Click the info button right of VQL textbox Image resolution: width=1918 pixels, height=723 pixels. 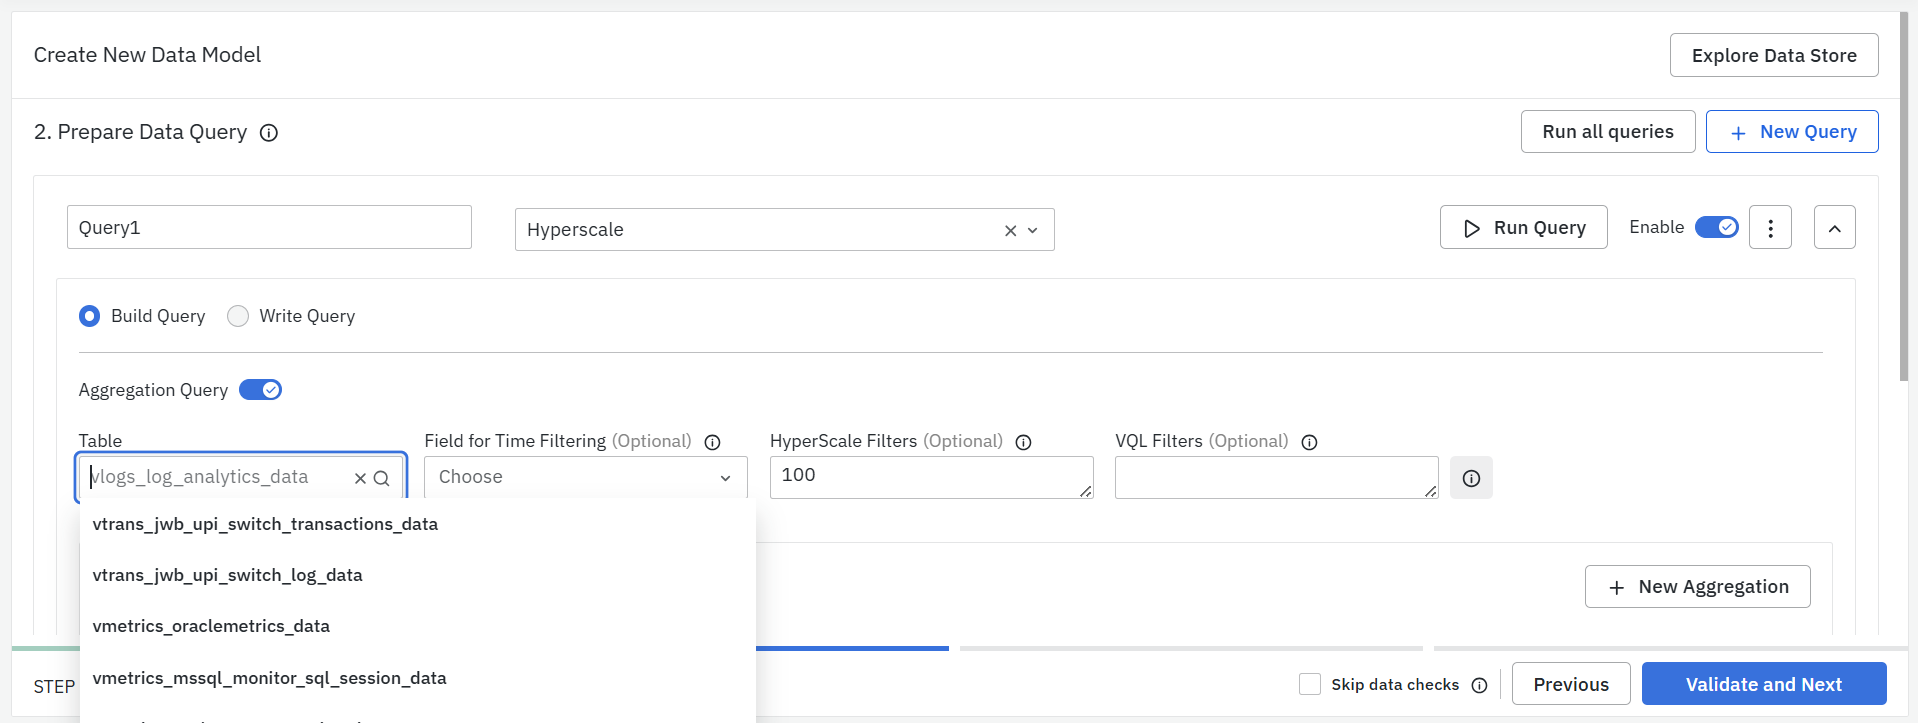pos(1471,478)
